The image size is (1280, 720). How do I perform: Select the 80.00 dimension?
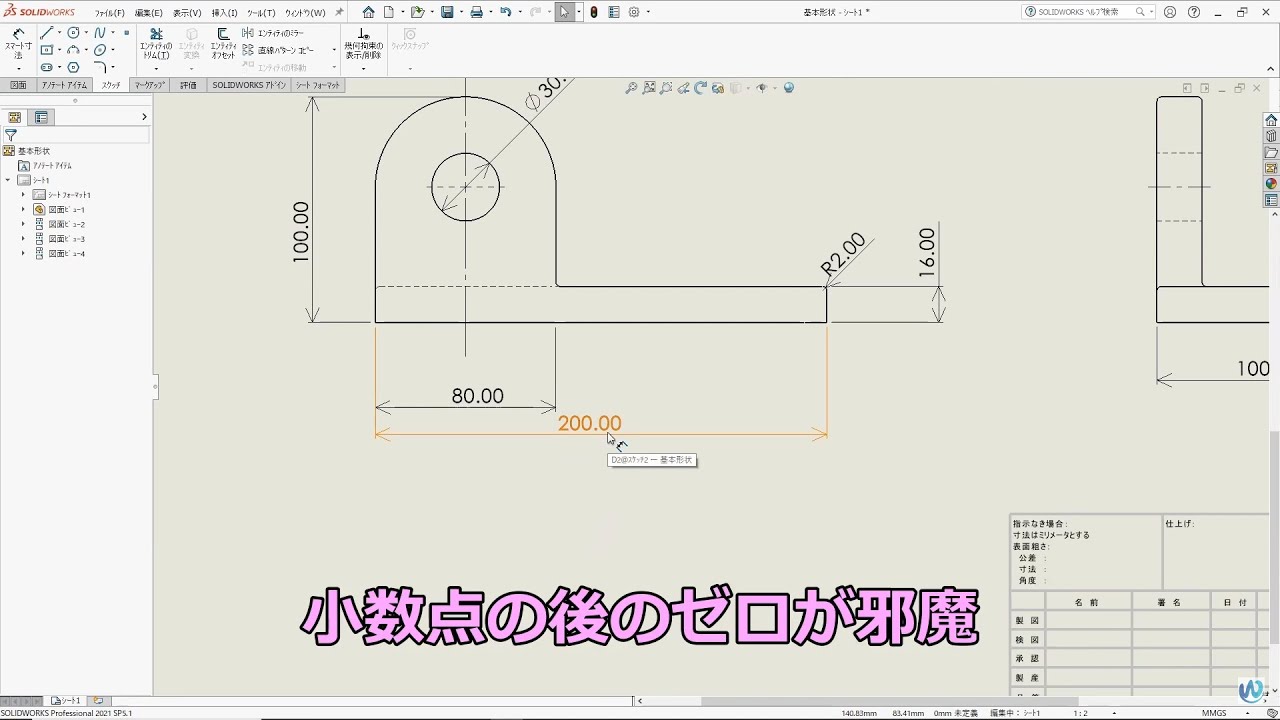[x=478, y=396]
